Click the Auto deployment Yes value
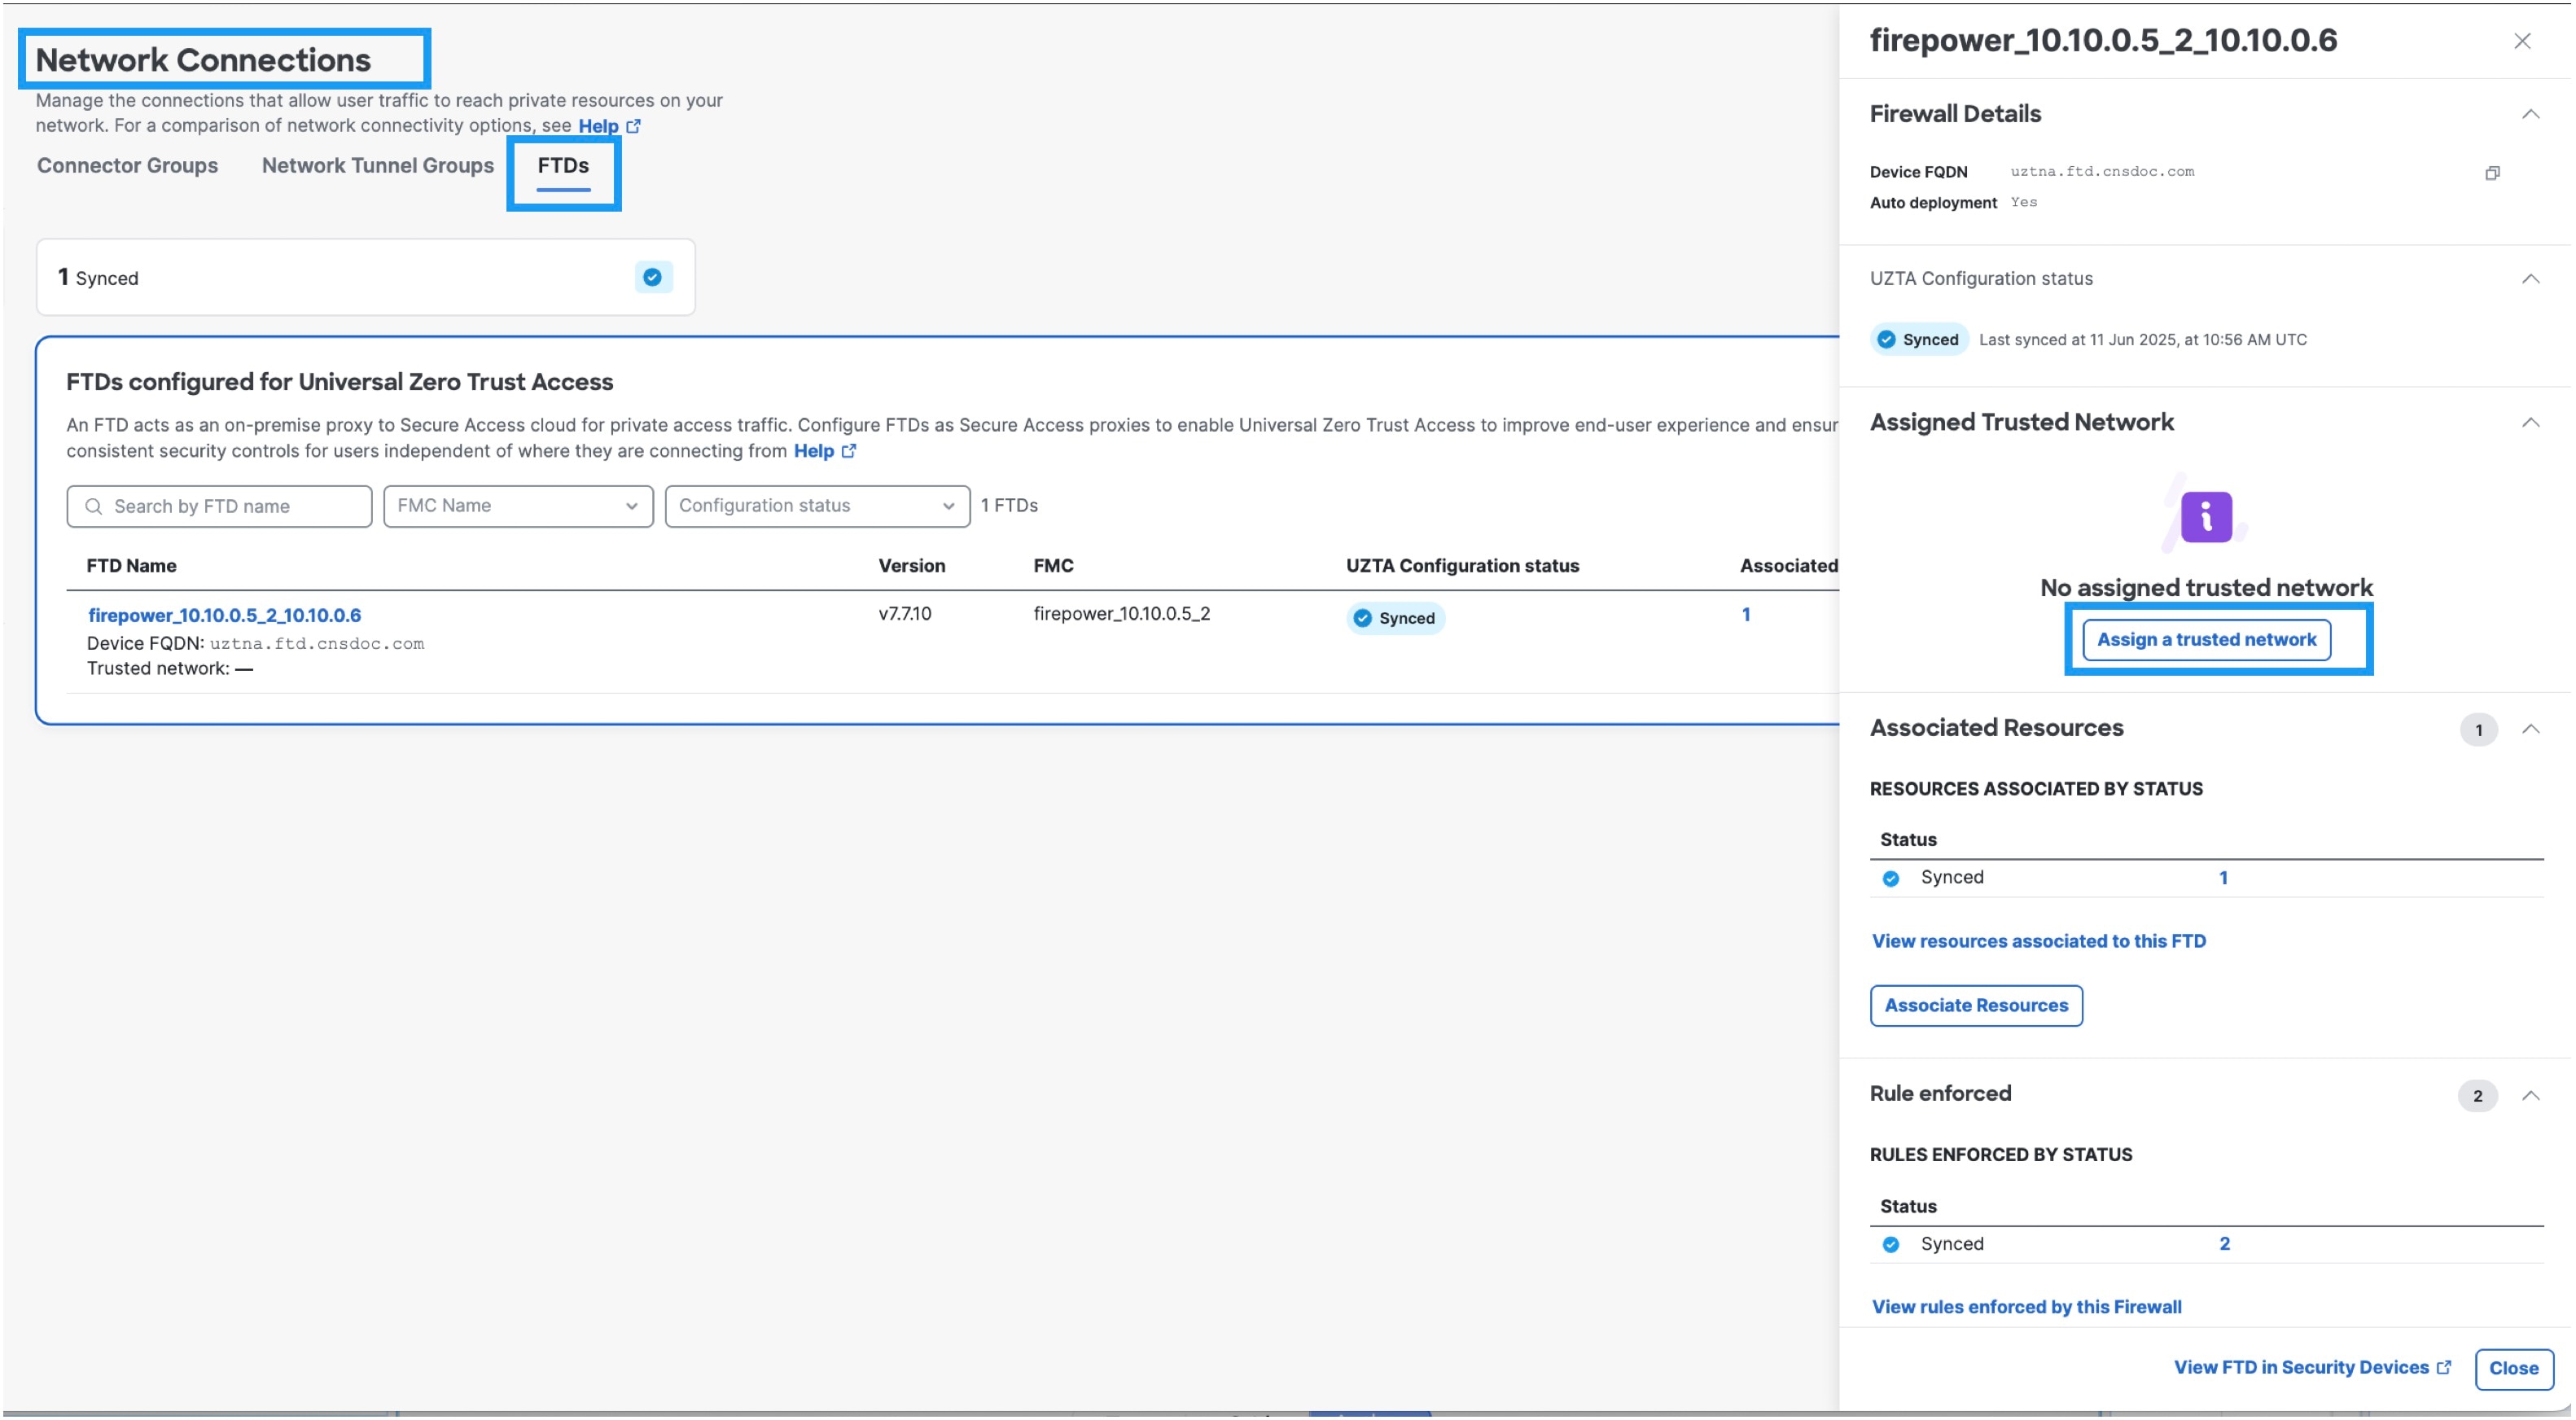The image size is (2576, 1420). [2023, 202]
